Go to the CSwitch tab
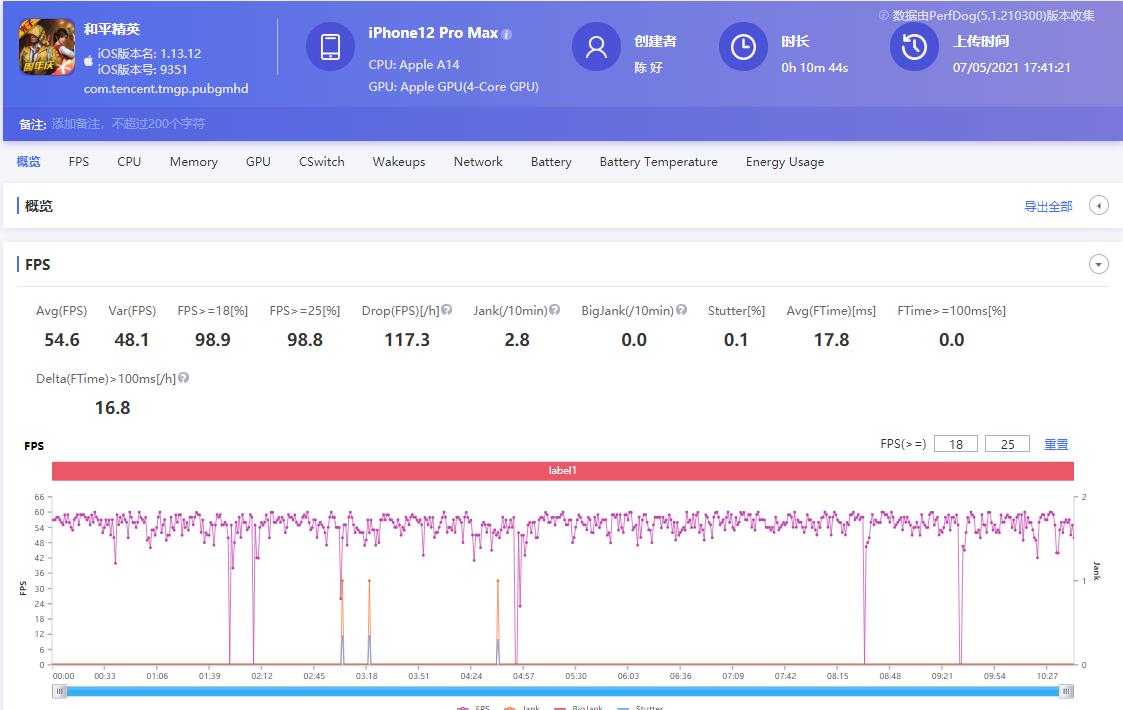This screenshot has height=710, width=1123. [321, 162]
